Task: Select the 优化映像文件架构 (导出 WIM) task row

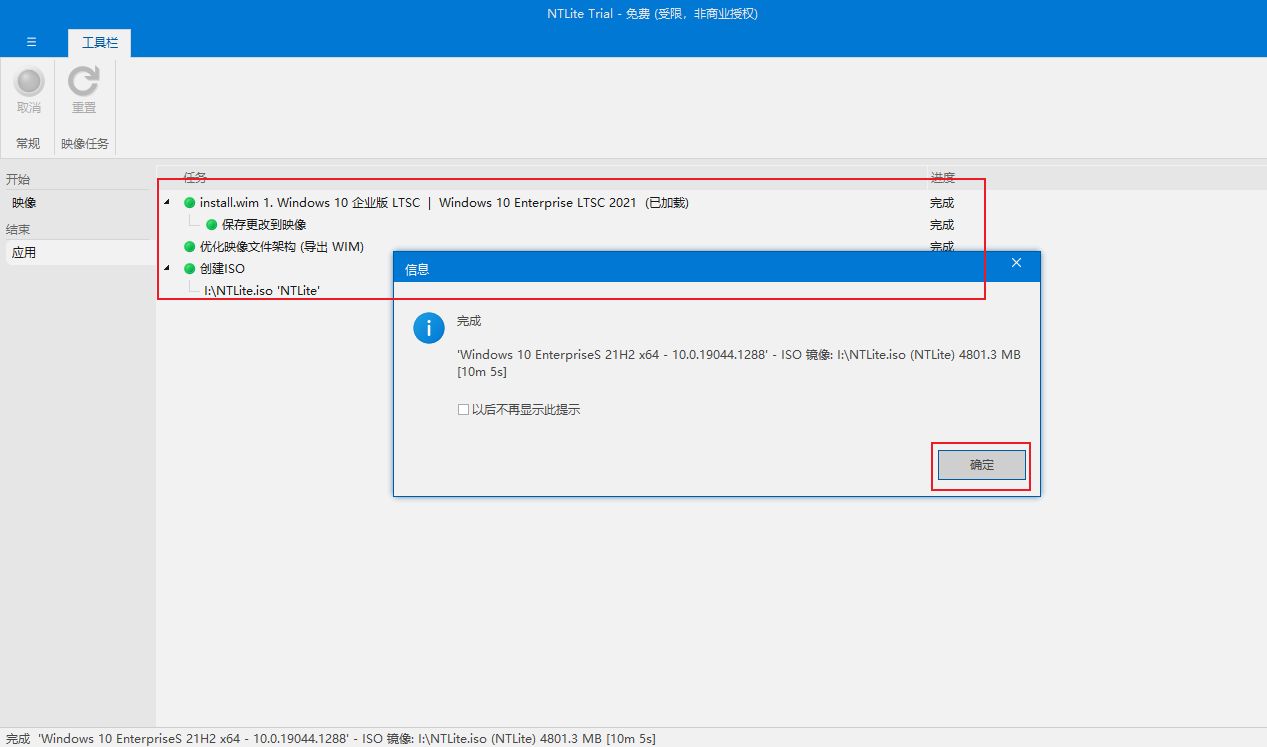Action: point(281,247)
